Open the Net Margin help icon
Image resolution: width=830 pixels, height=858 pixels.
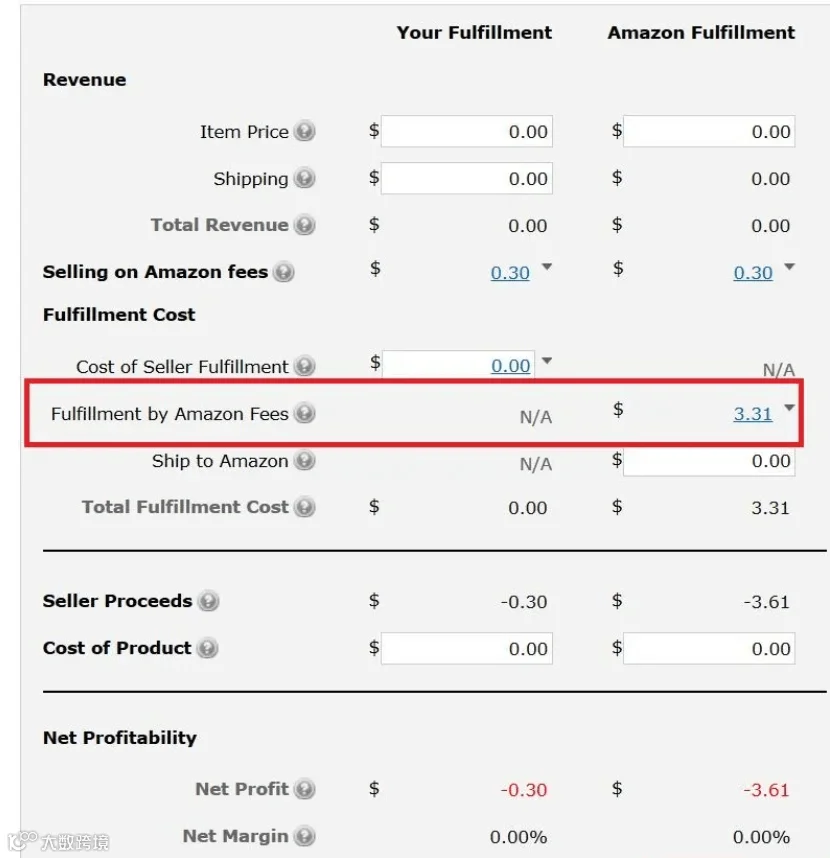(x=304, y=836)
